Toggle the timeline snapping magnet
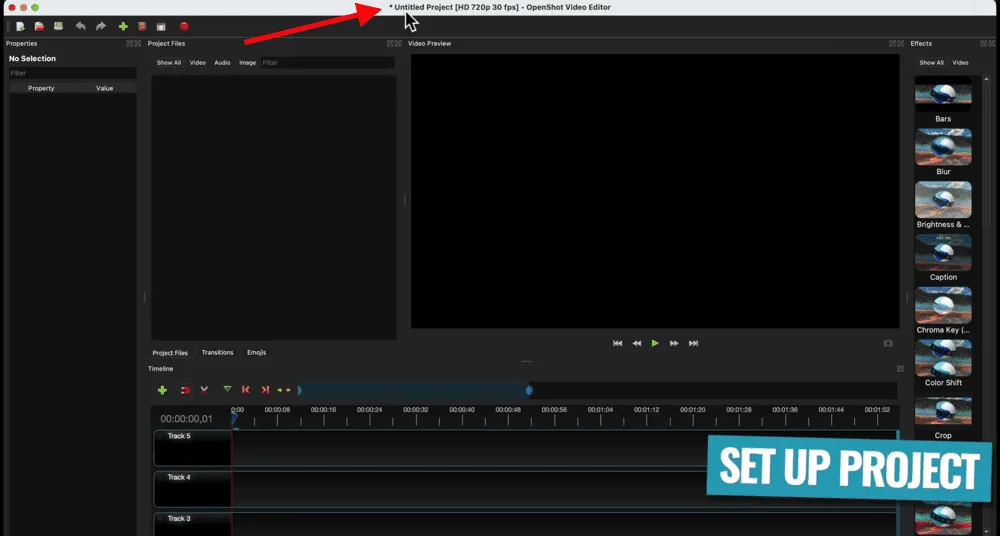The height and width of the screenshot is (536, 1000). click(185, 390)
